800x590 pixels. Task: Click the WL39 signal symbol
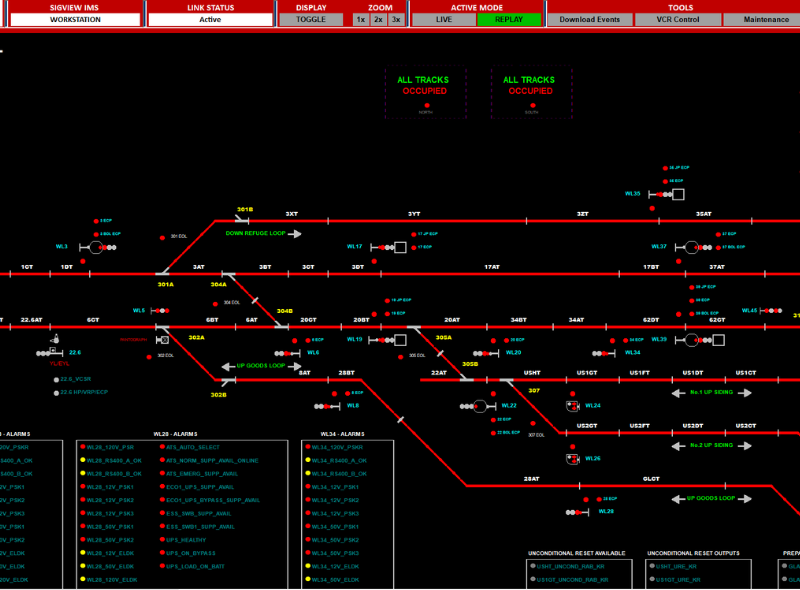(x=699, y=340)
